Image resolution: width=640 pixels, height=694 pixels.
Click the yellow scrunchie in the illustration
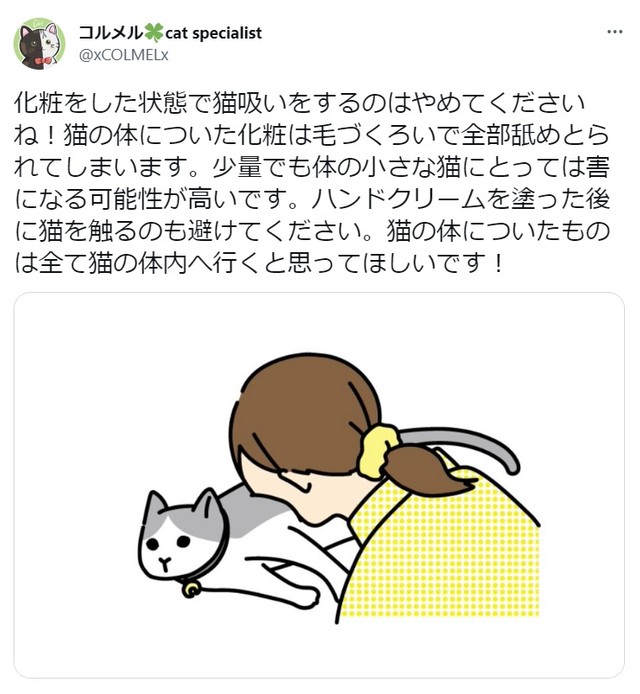(377, 450)
